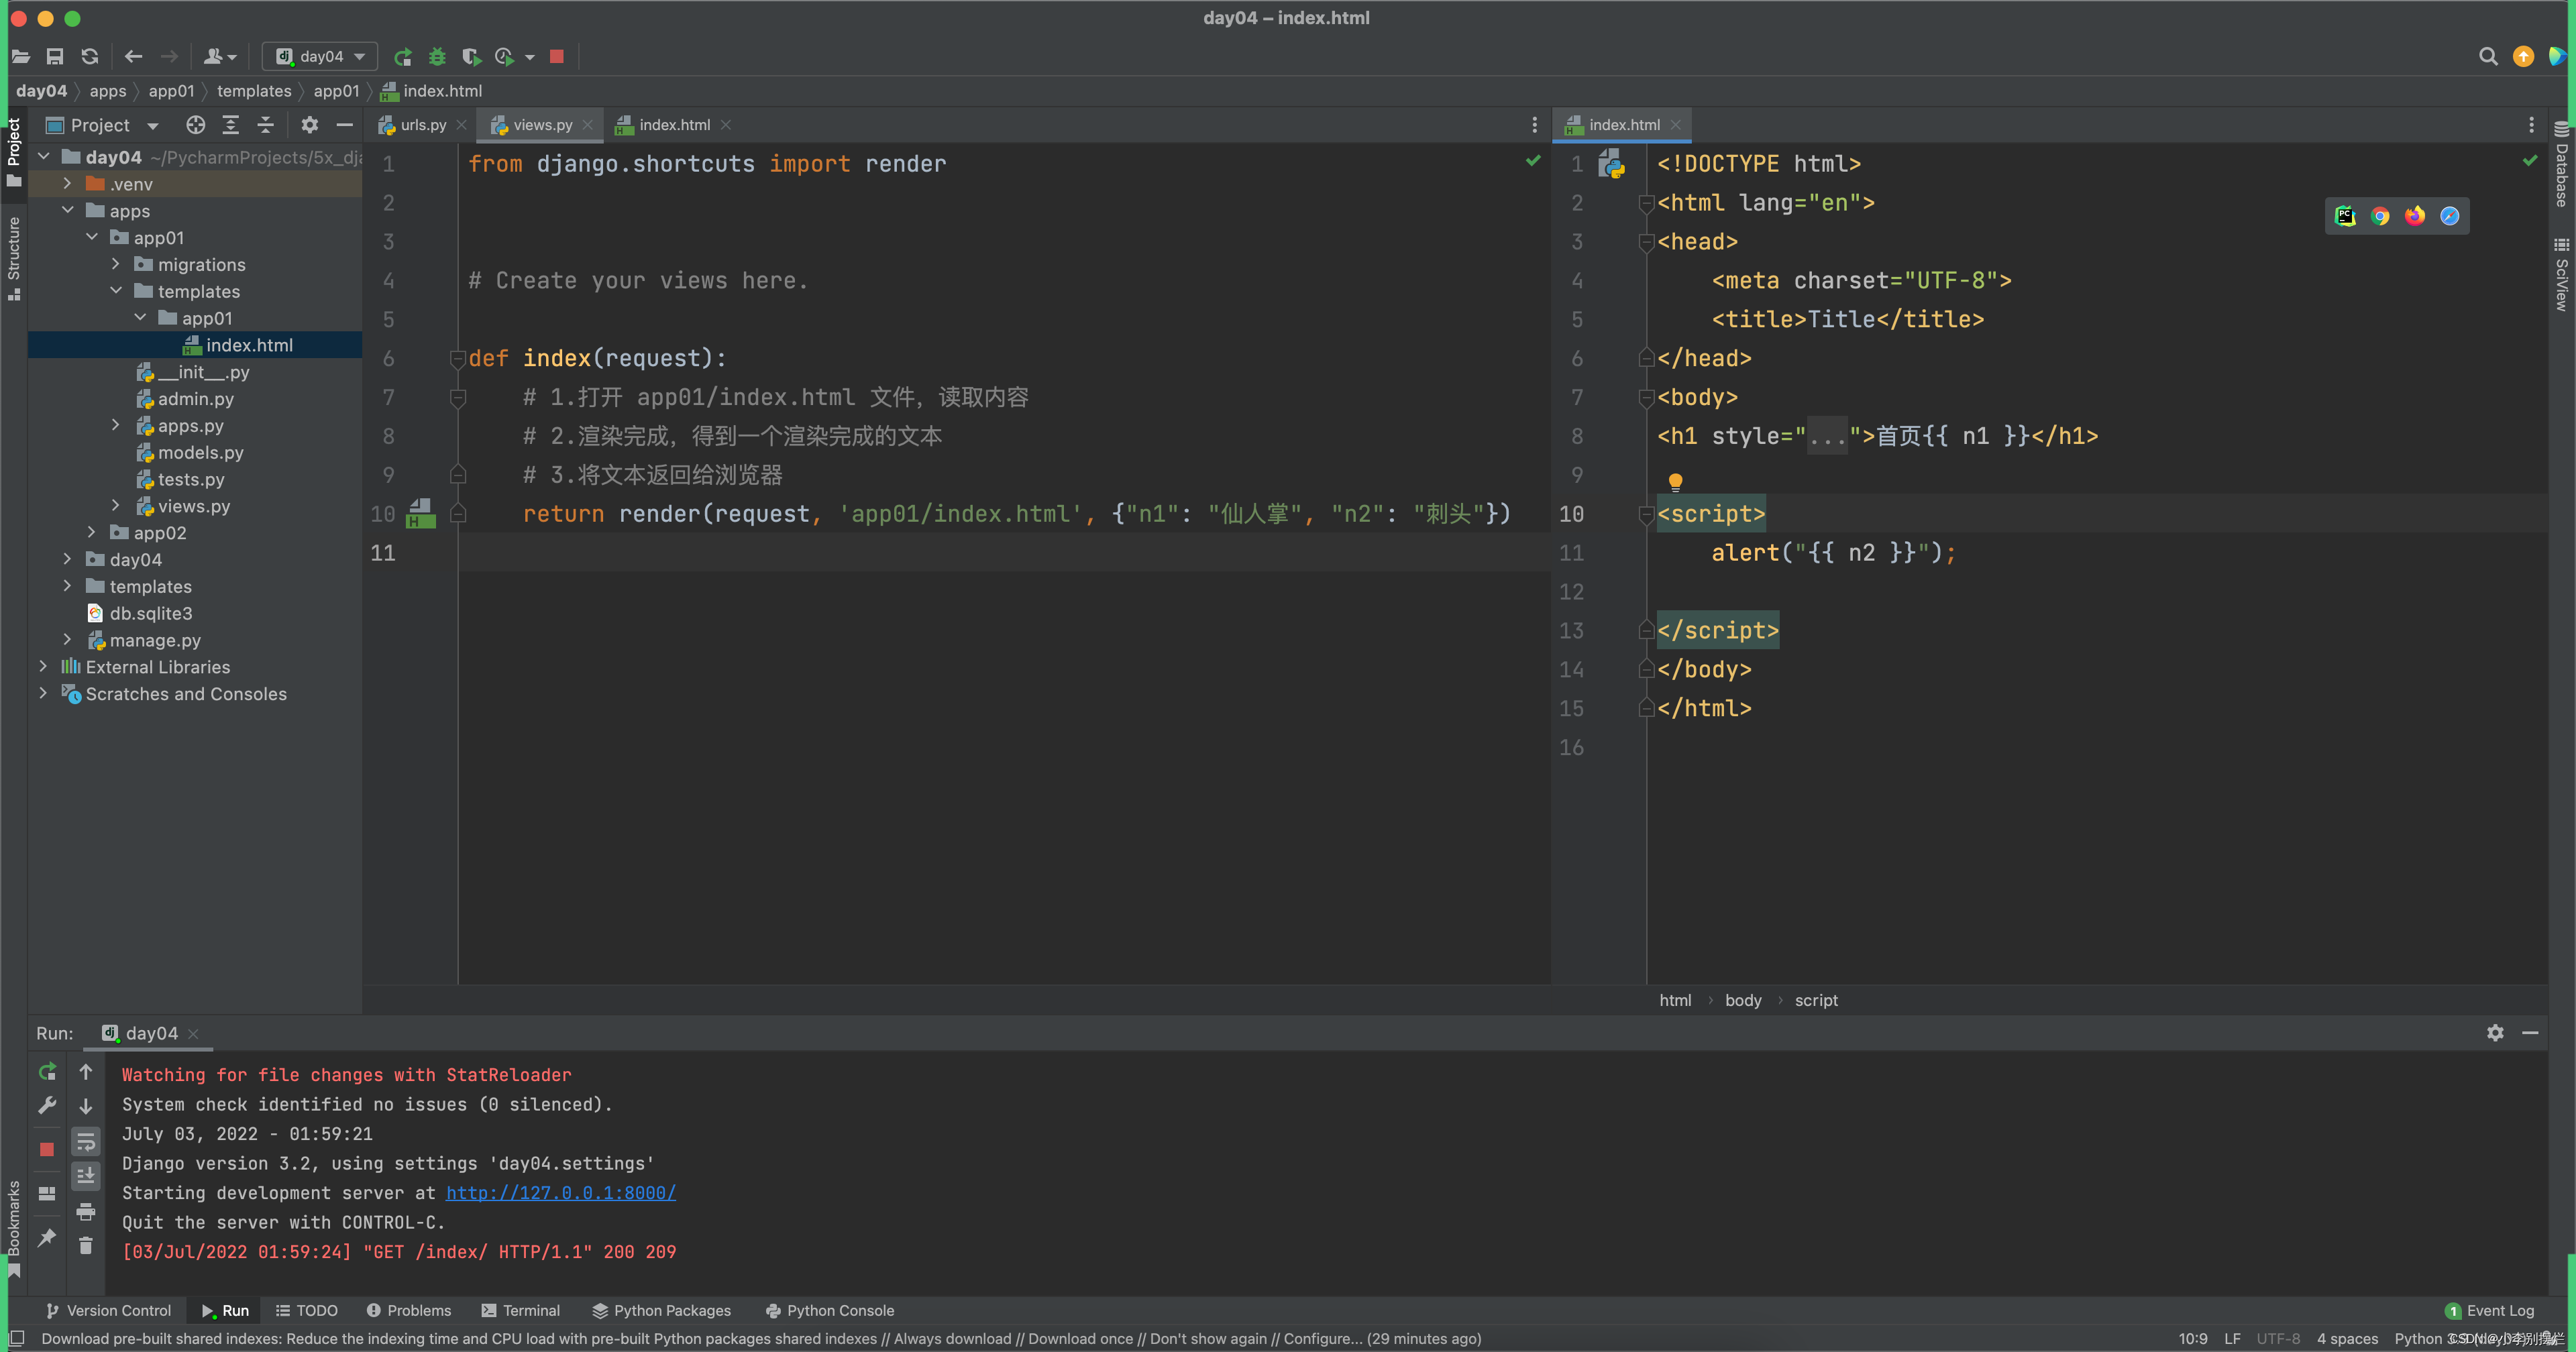Open the http://127.0.0.1:8000/ link
Image resolution: width=2576 pixels, height=1352 pixels.
coord(560,1193)
